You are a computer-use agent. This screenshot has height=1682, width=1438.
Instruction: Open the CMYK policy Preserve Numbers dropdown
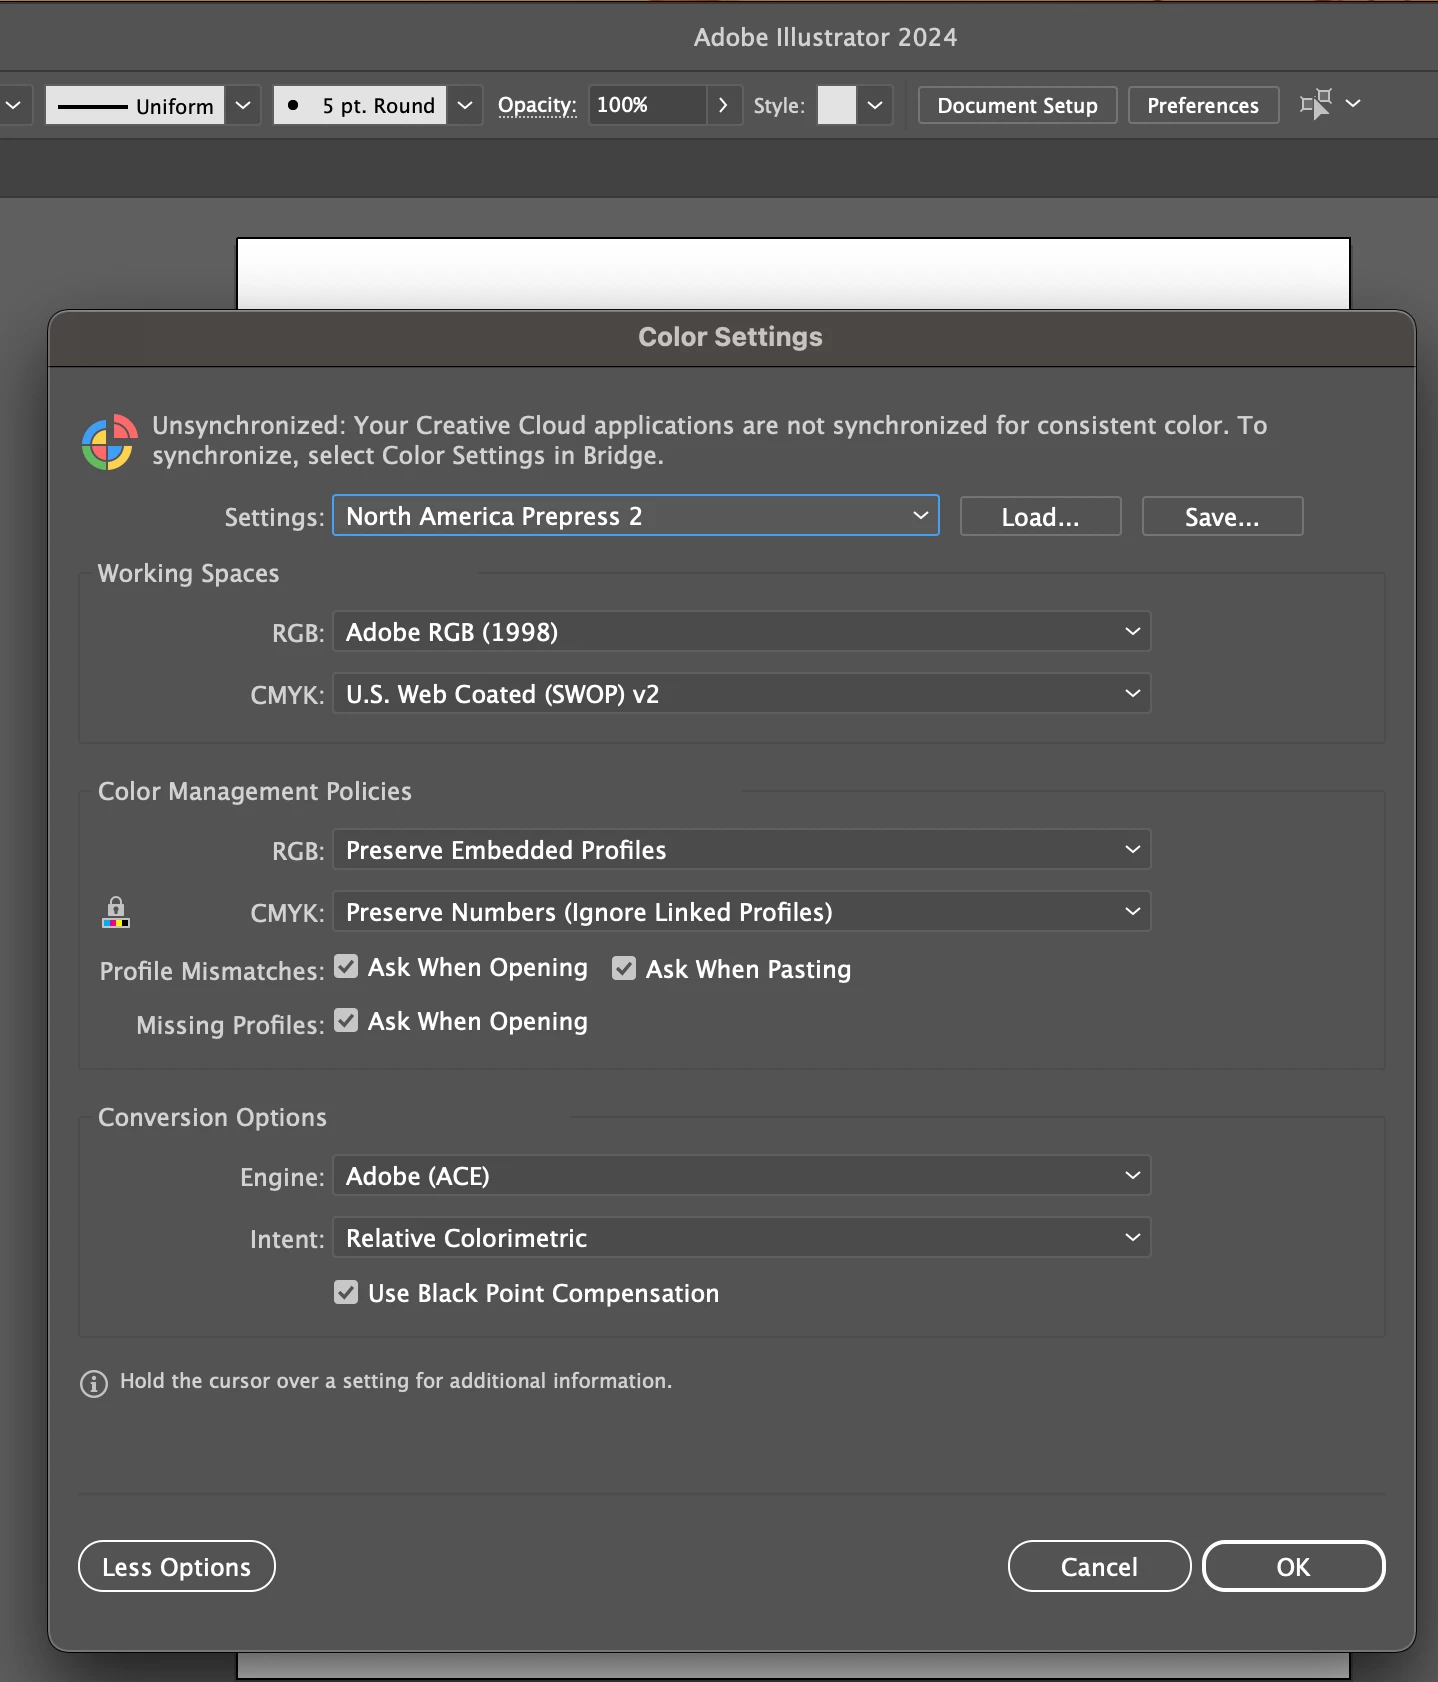742,912
